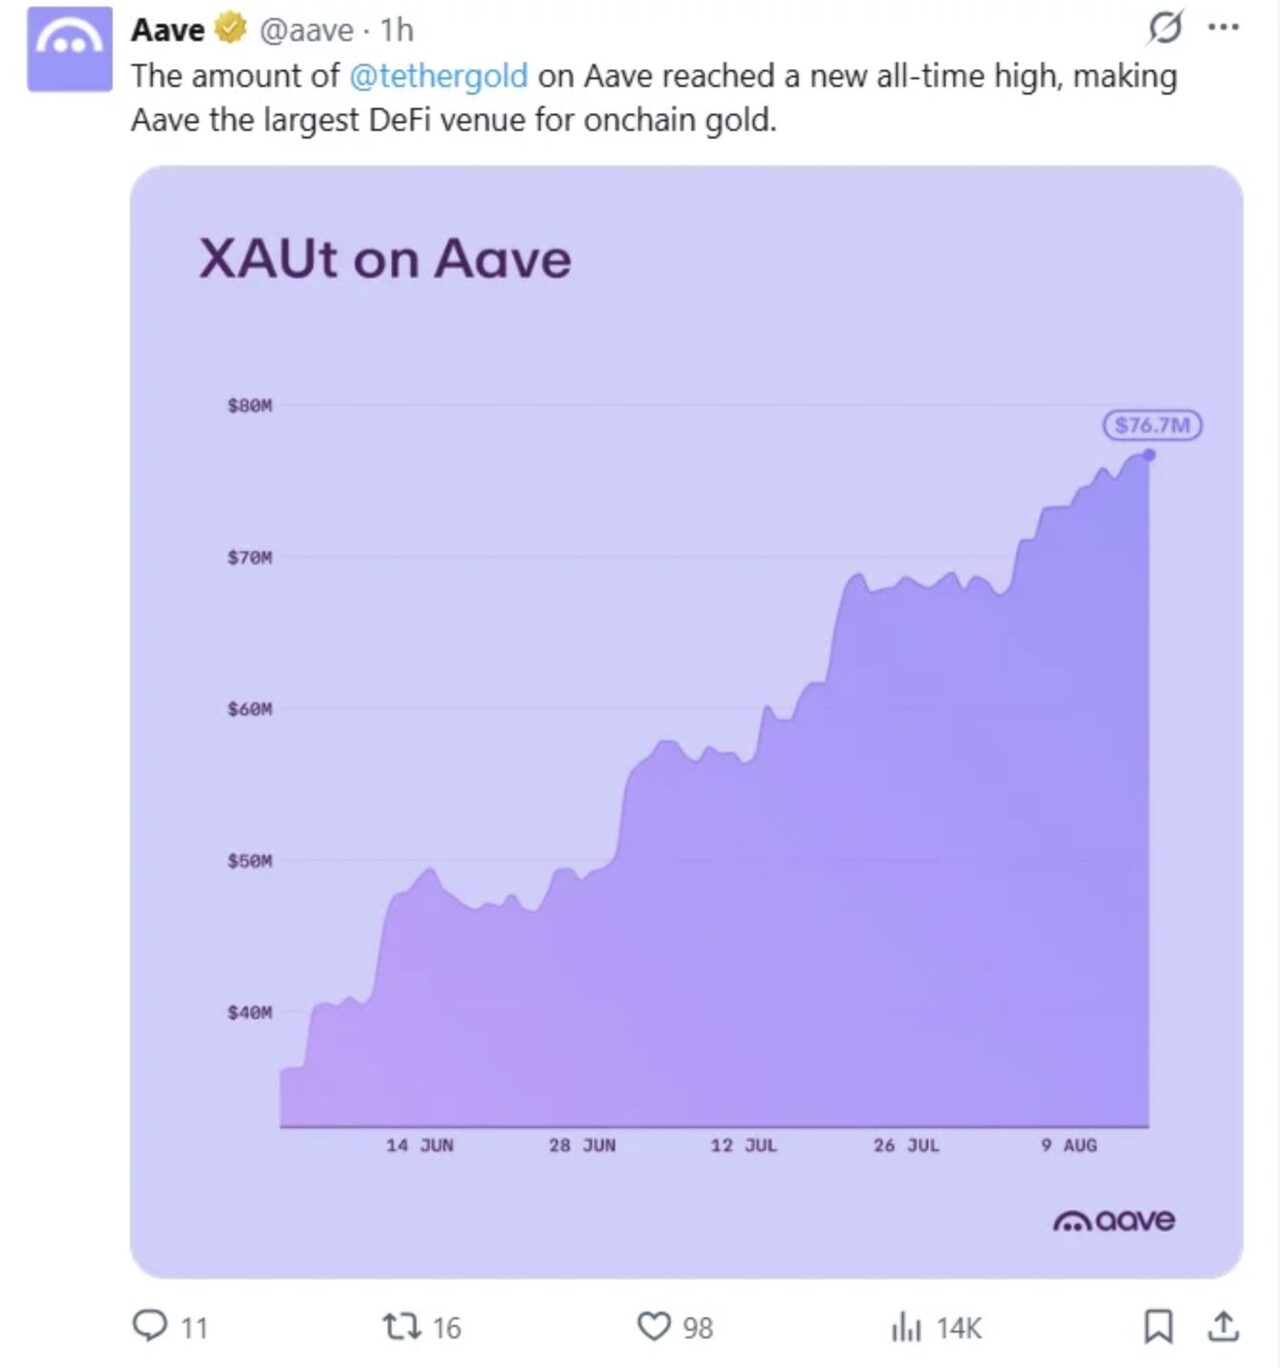This screenshot has width=1280, height=1368.
Task: Like the post with heart icon
Action: coord(654,1326)
